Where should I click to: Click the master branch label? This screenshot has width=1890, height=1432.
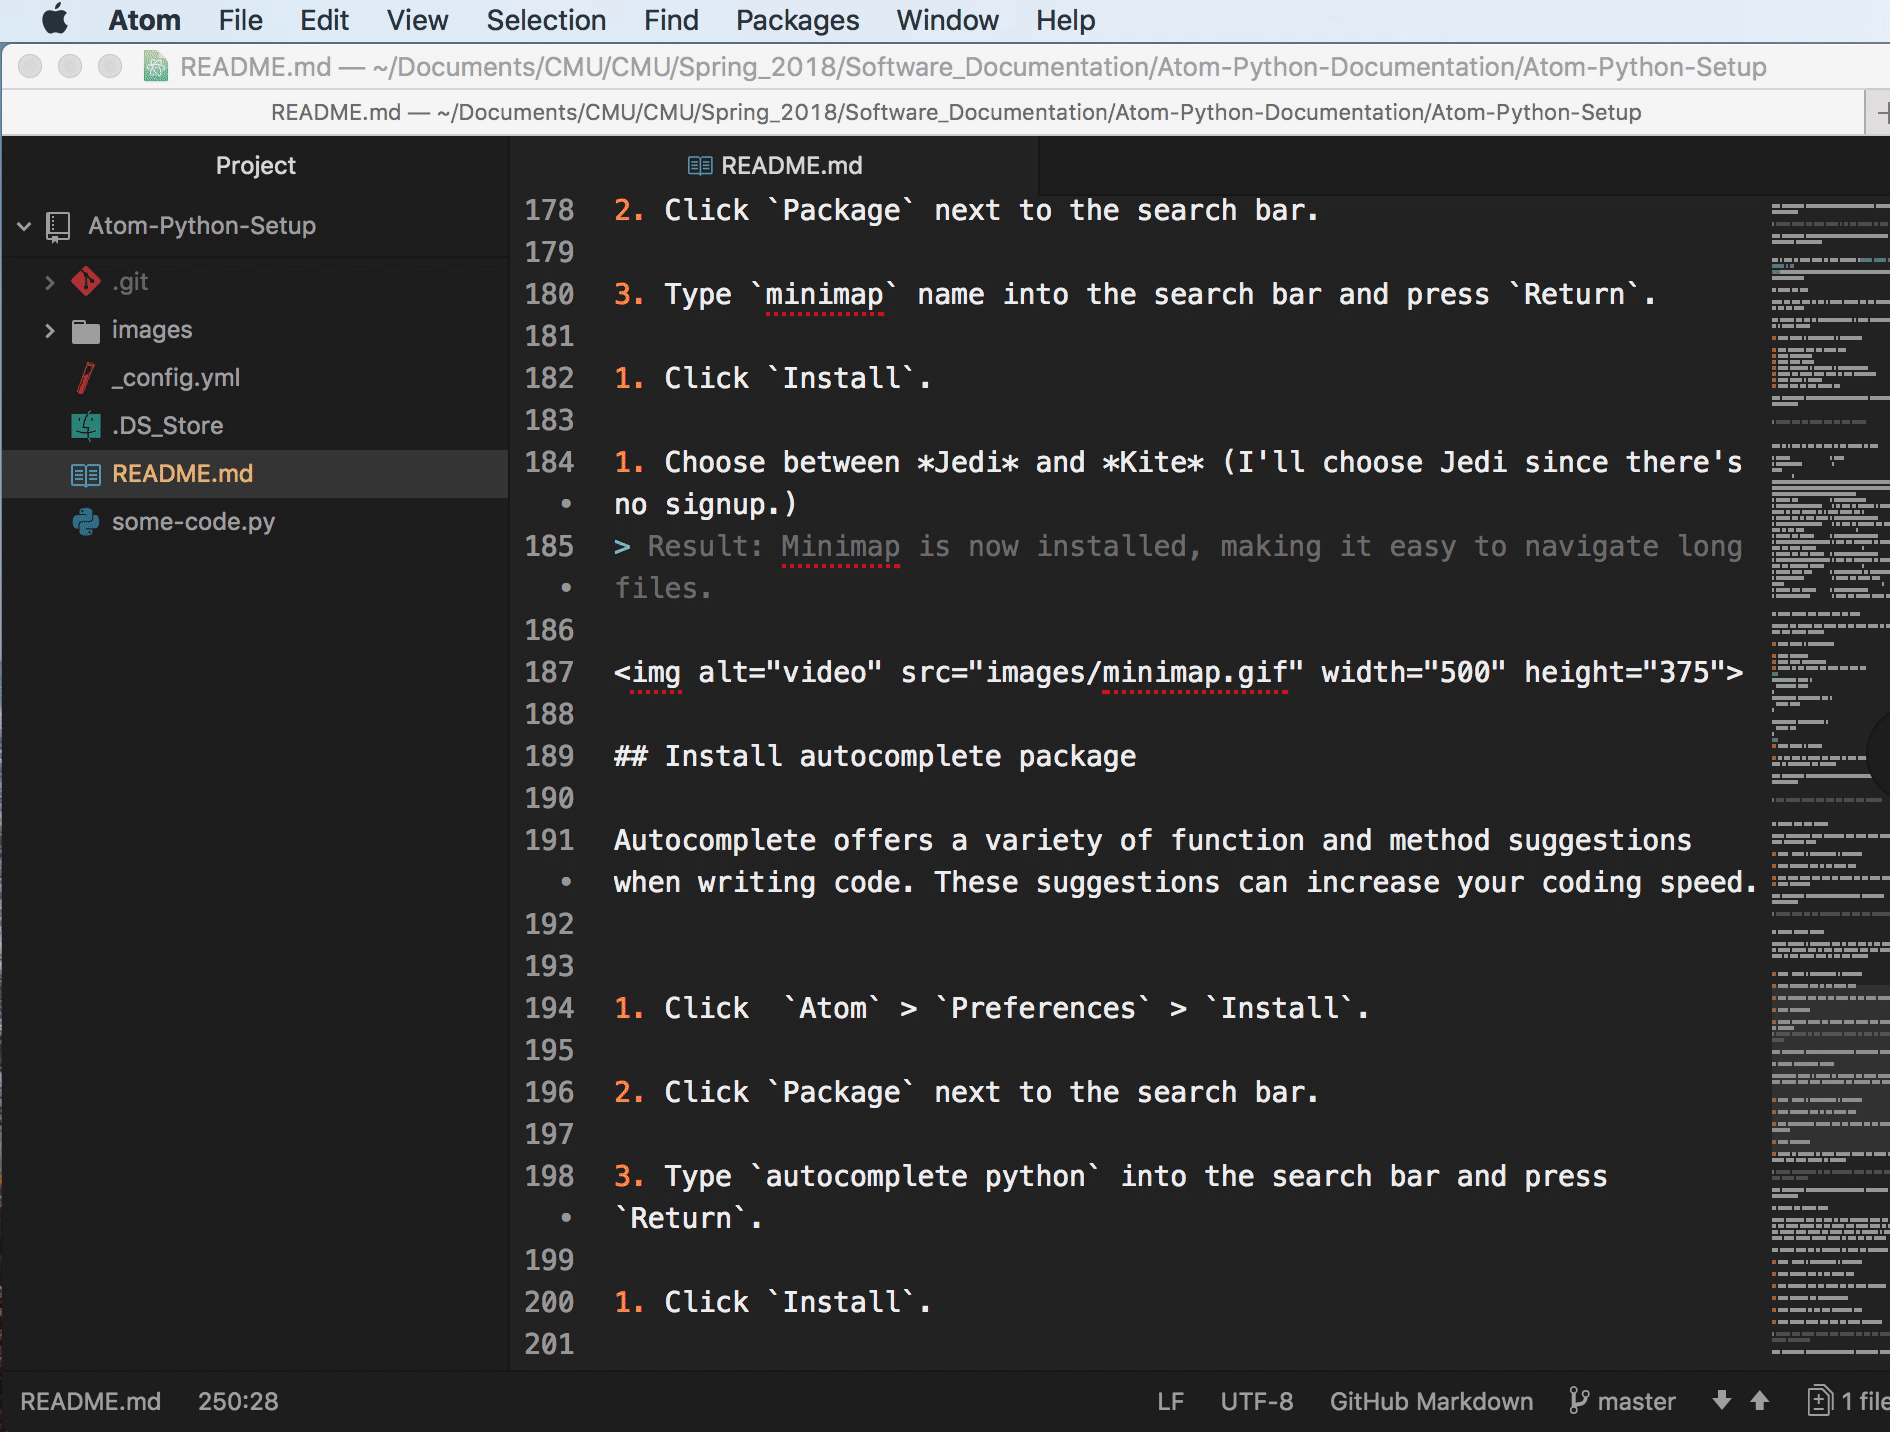[1636, 1401]
